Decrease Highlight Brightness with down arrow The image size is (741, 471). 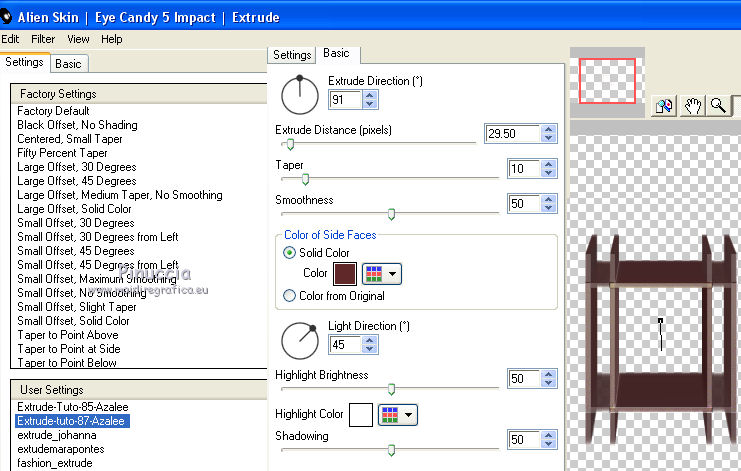(548, 383)
